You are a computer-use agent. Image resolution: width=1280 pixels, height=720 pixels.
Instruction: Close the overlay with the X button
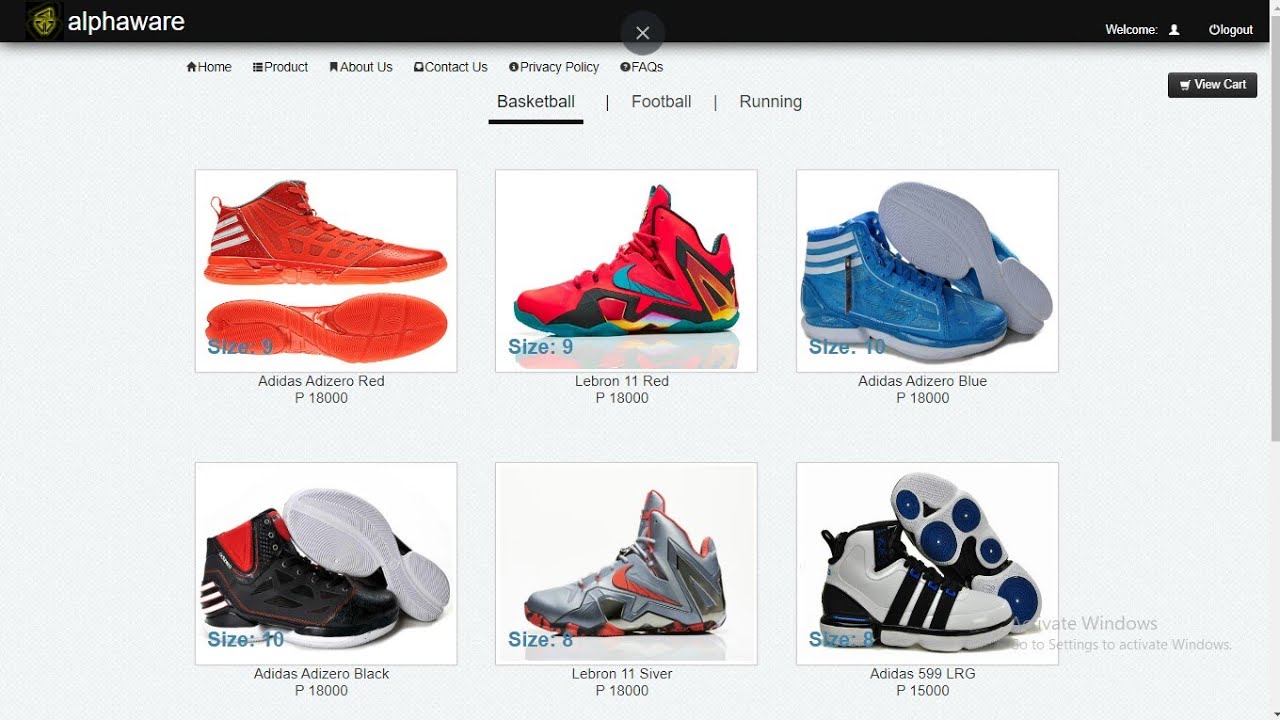coord(643,33)
